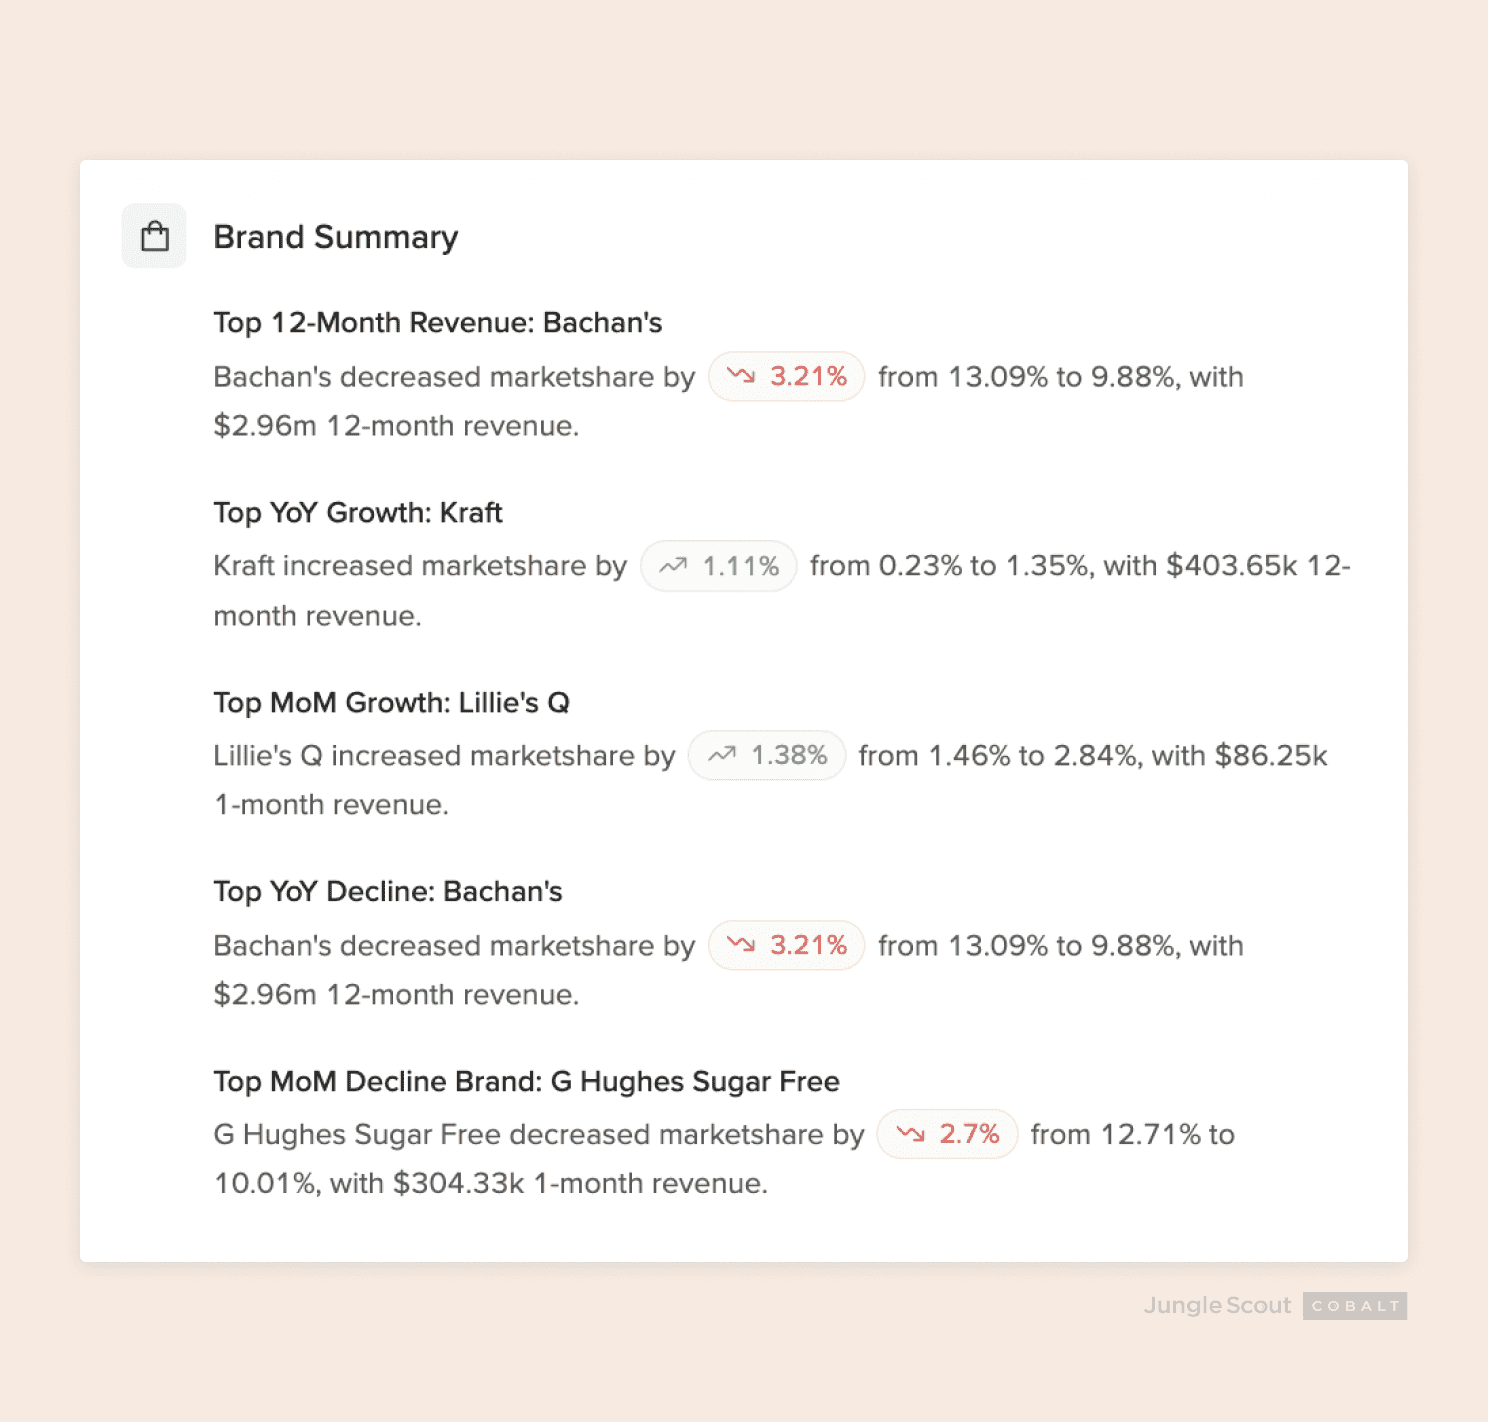Select Top MoM Decline Brand: G Hughes heading
Viewport: 1488px width, 1422px height.
click(x=526, y=1082)
